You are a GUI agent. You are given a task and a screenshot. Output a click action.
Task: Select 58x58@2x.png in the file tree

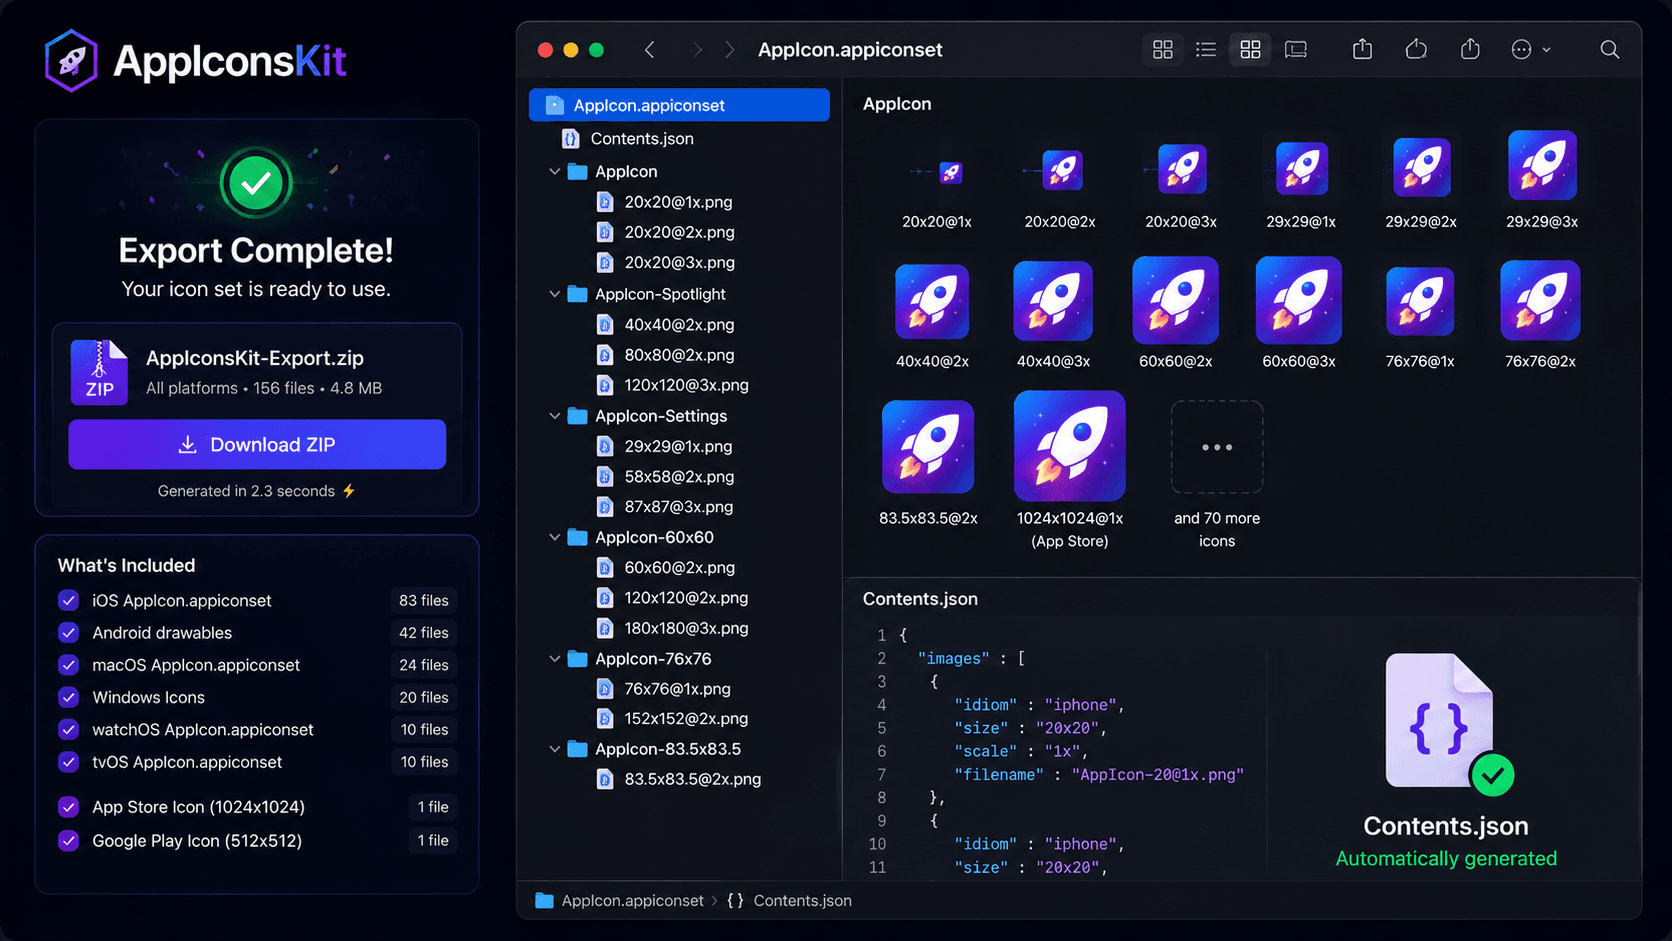click(x=679, y=477)
